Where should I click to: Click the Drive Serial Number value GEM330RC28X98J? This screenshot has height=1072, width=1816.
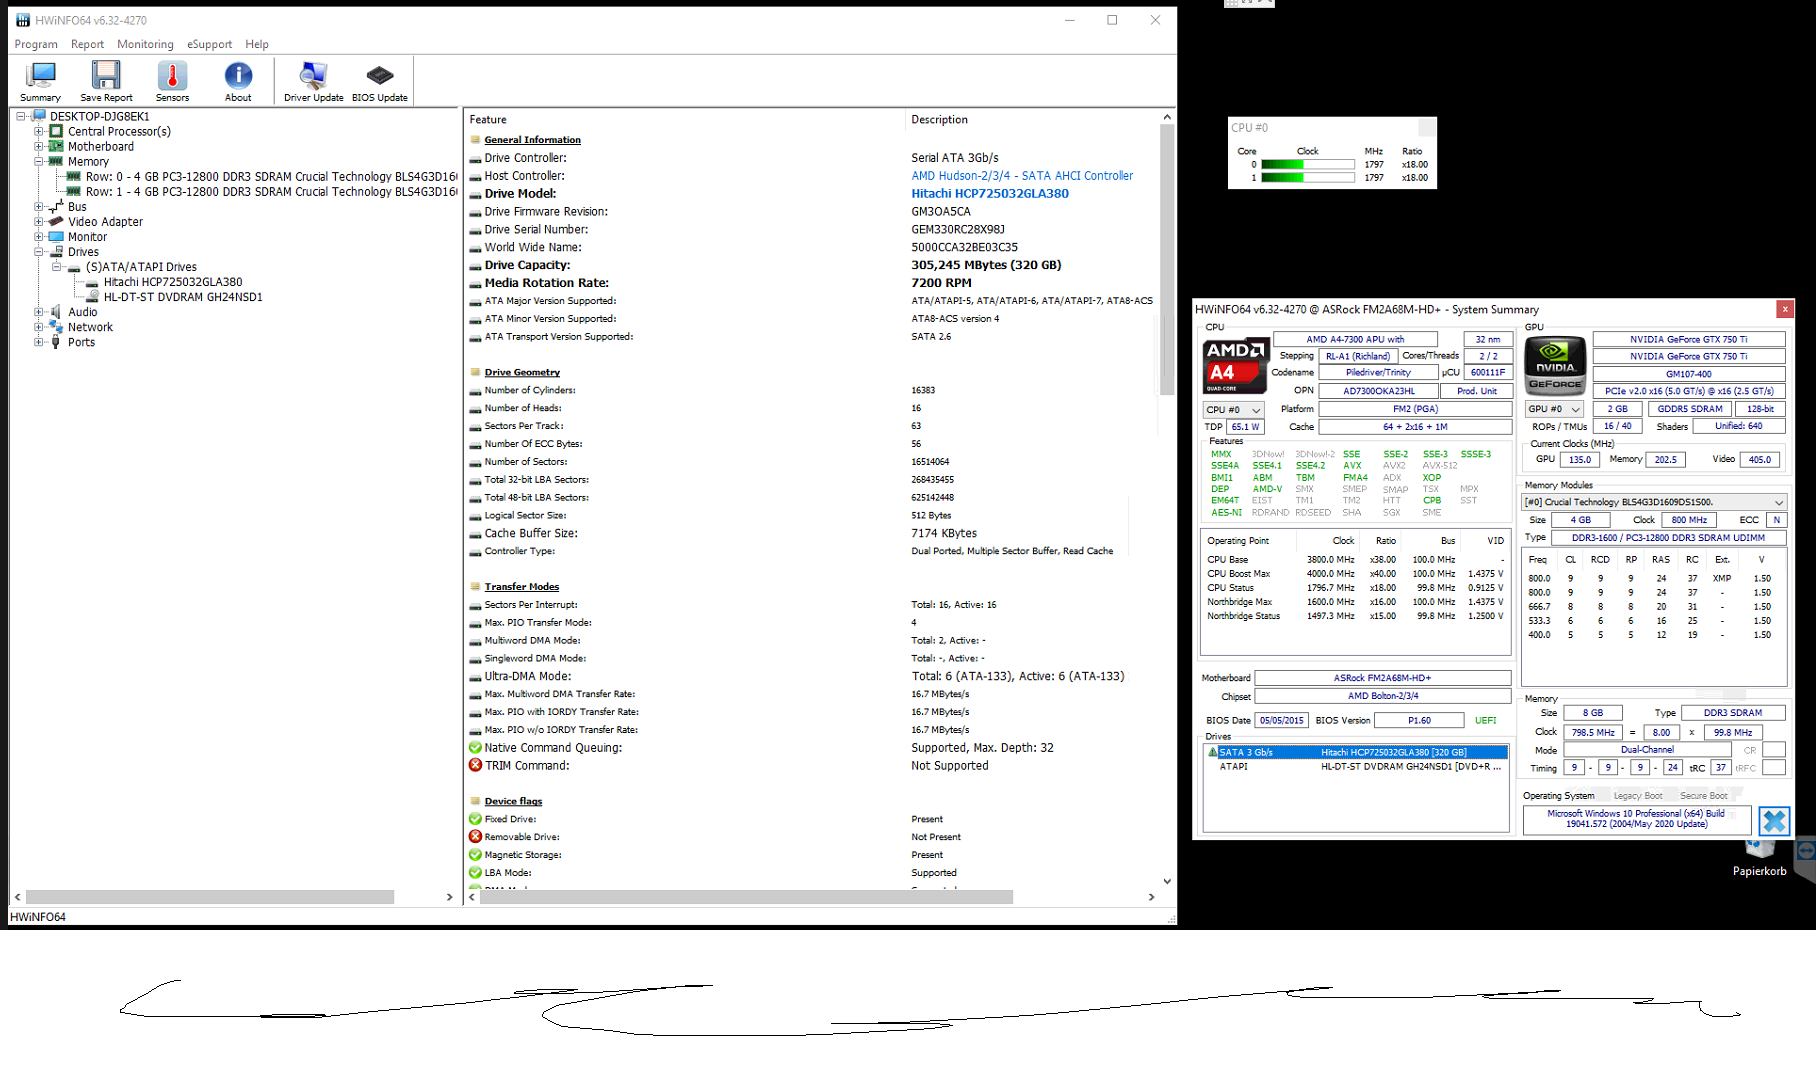pos(957,229)
